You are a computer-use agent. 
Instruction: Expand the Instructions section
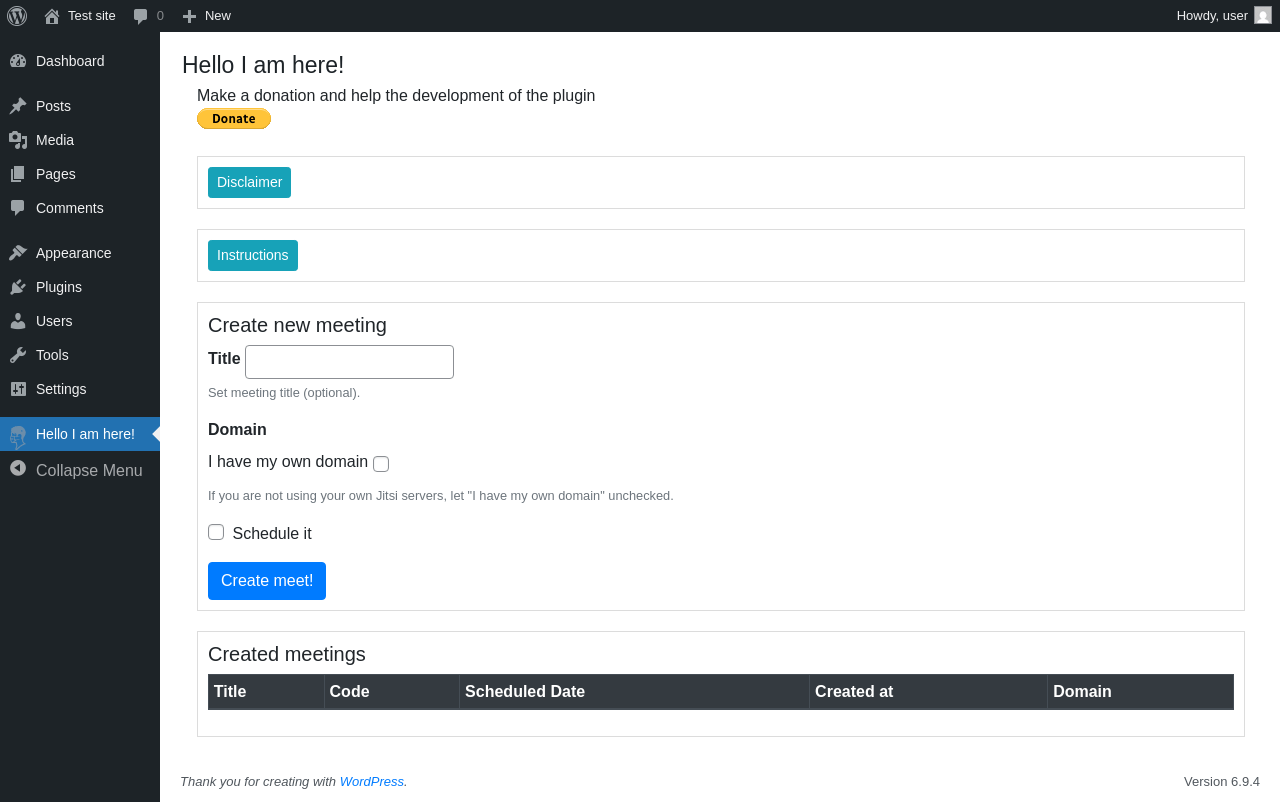click(253, 255)
